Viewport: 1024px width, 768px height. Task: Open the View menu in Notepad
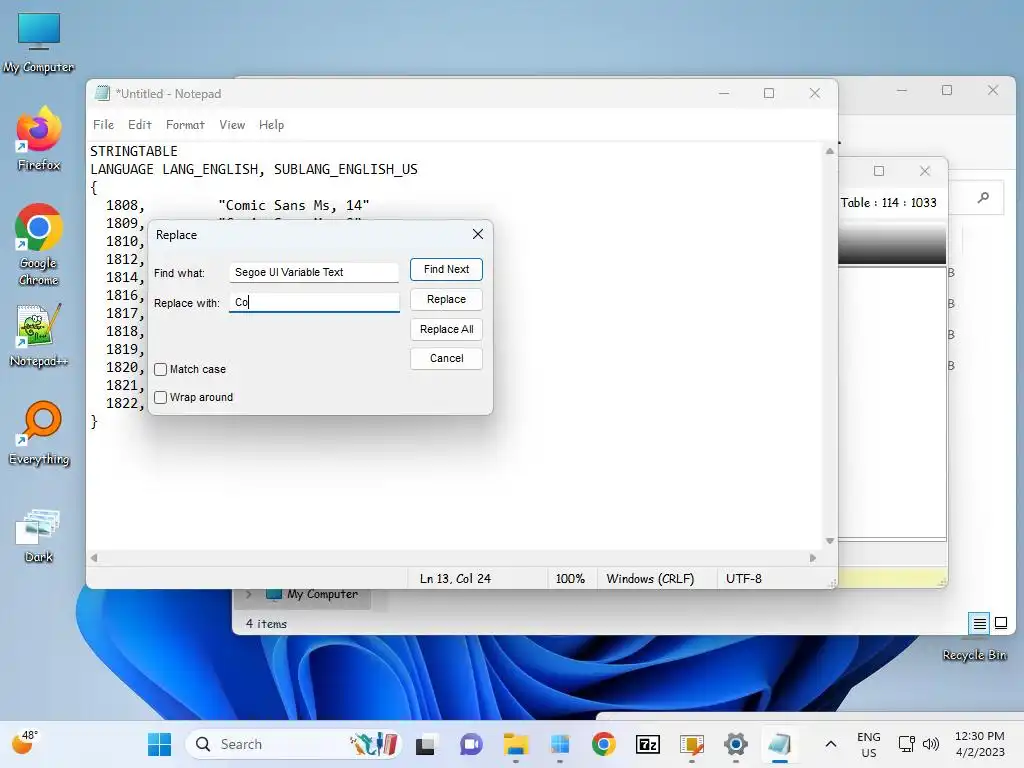[x=232, y=125]
